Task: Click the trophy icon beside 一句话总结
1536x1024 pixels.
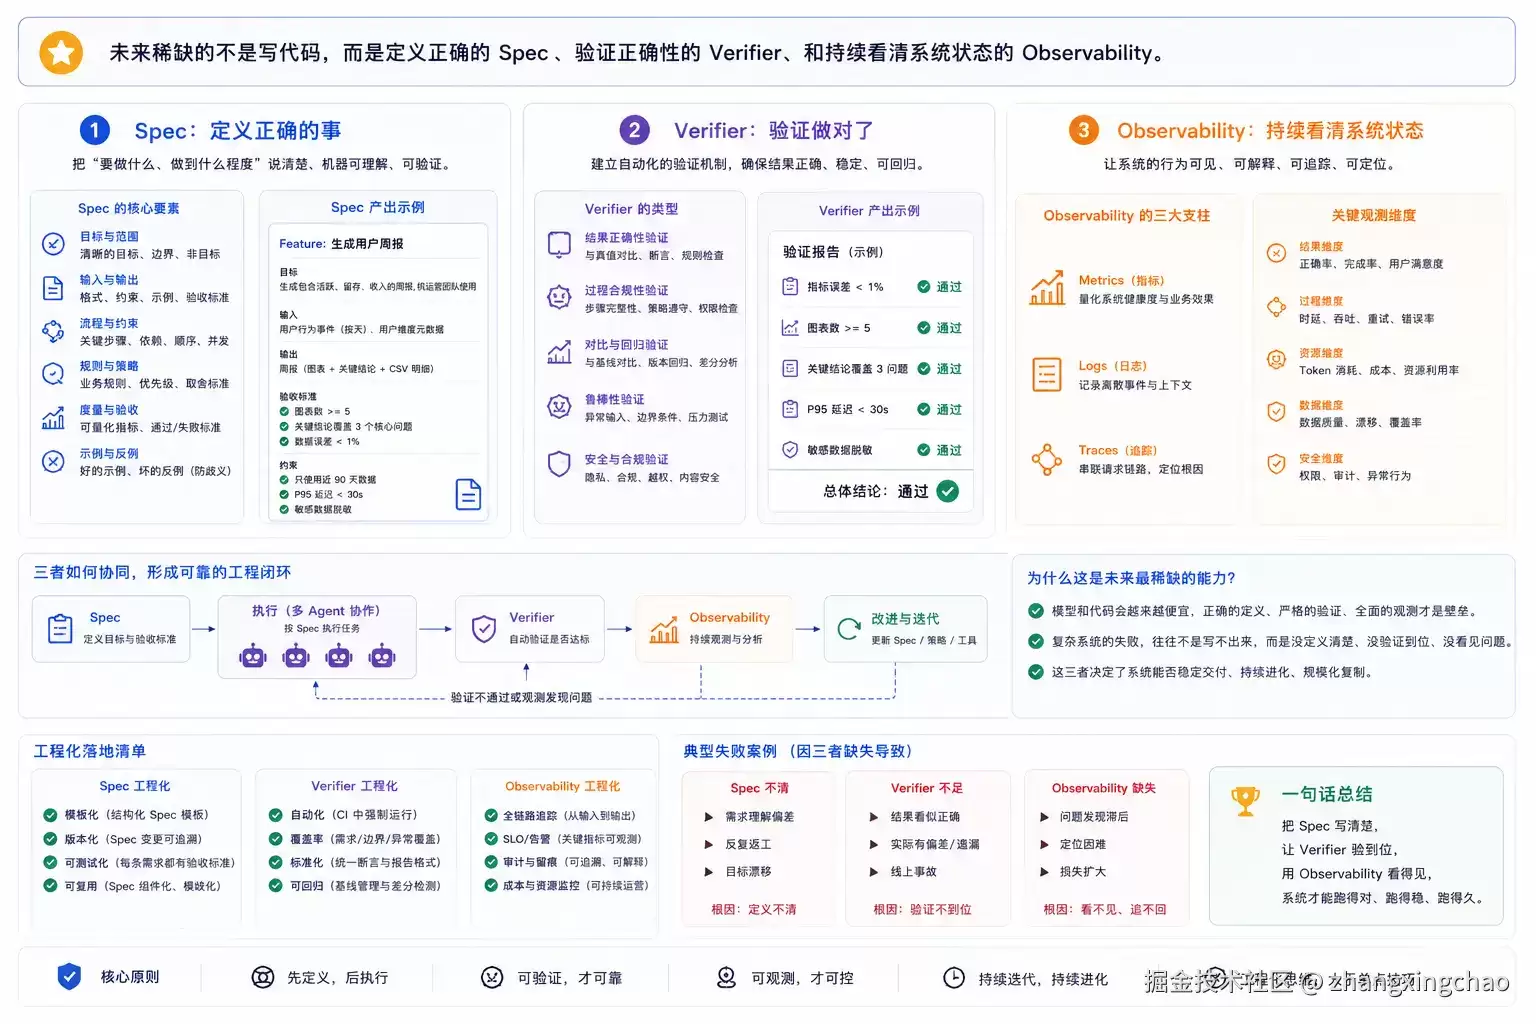Action: [x=1245, y=801]
